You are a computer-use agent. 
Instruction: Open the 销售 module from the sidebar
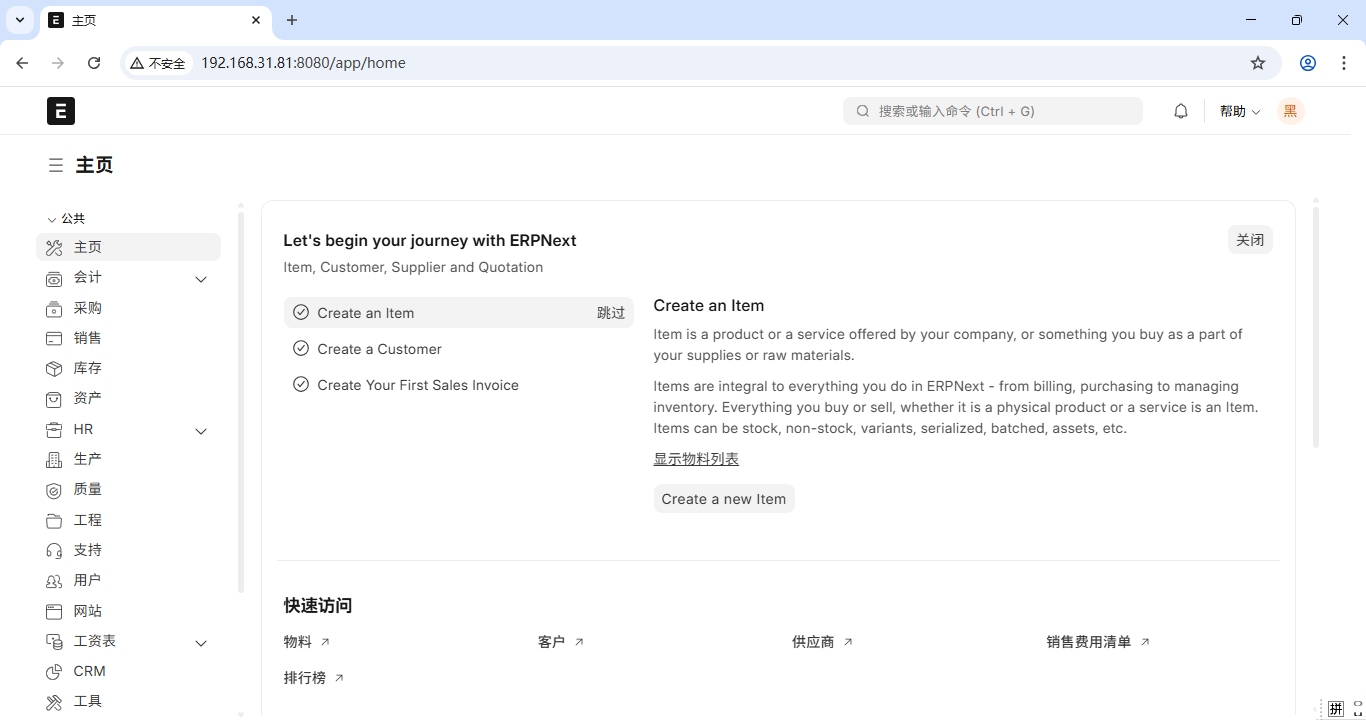pyautogui.click(x=128, y=338)
